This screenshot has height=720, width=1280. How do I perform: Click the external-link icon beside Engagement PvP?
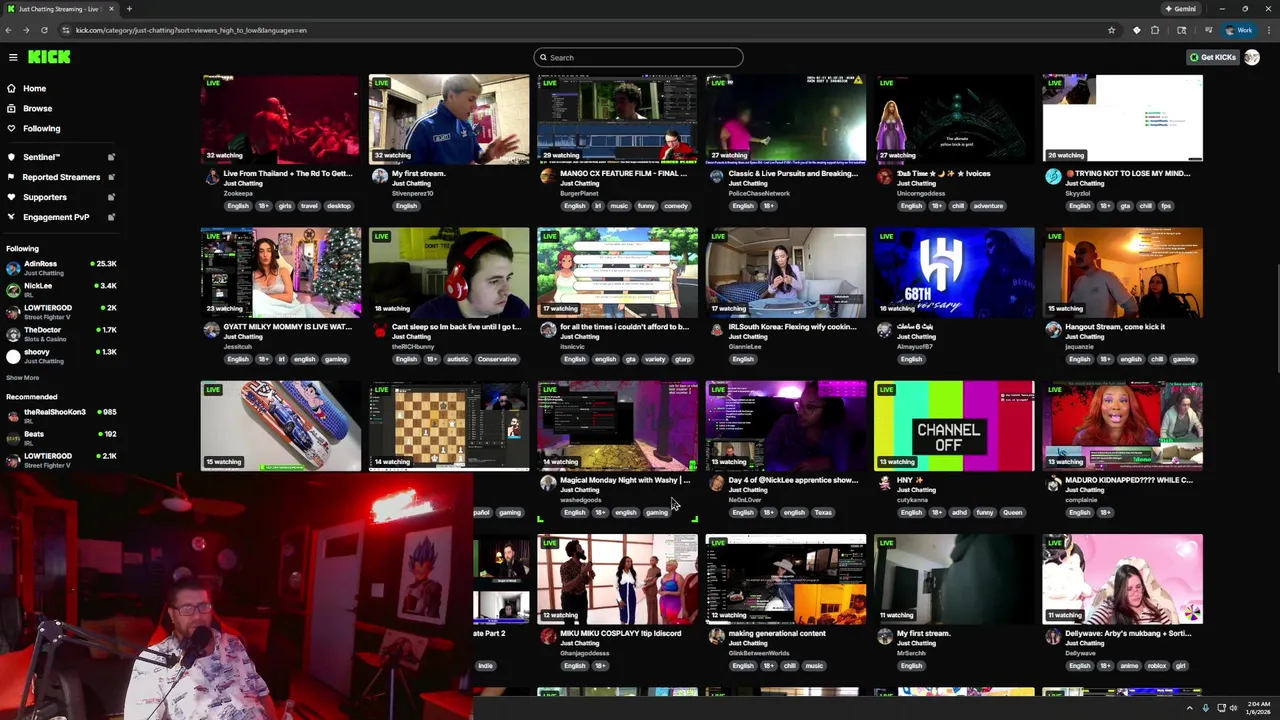[x=111, y=217]
